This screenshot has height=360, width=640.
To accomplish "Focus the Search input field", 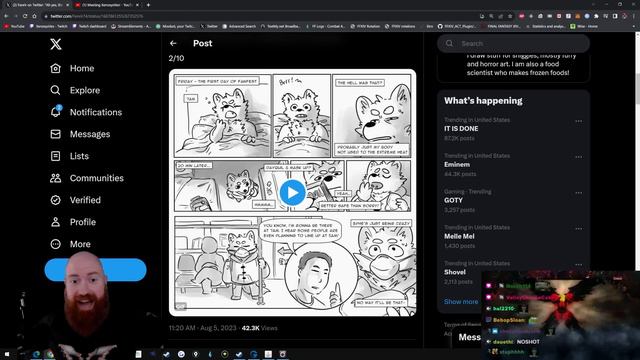I will click(x=513, y=44).
